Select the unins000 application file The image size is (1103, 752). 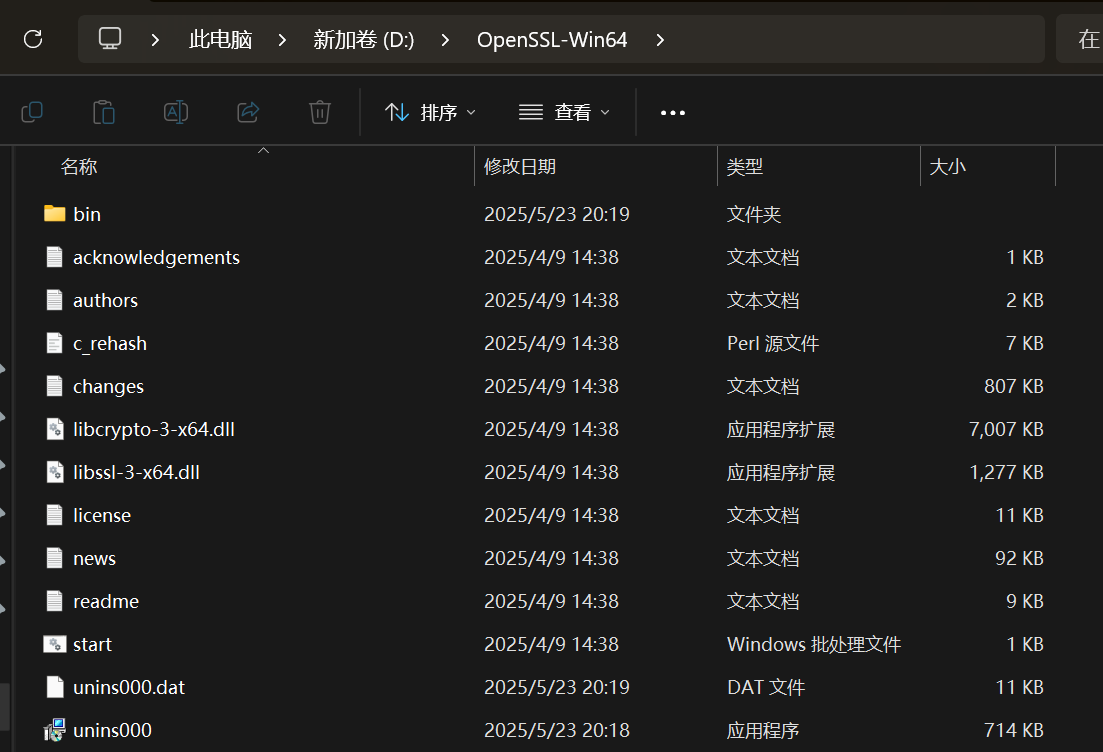[112, 730]
